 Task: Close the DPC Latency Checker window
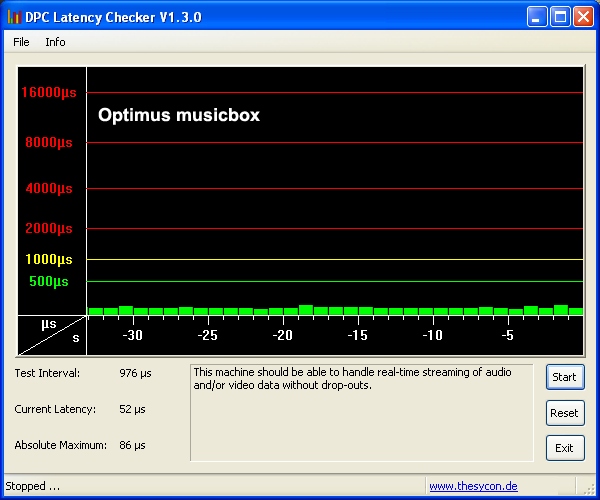click(583, 16)
